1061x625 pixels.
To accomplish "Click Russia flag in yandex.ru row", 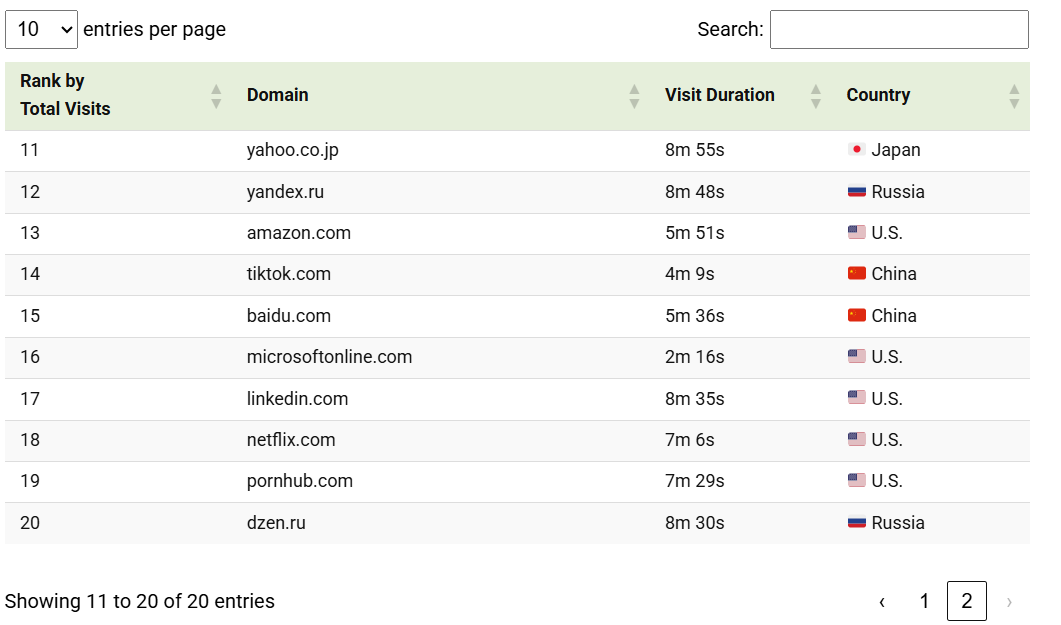I will tap(857, 191).
